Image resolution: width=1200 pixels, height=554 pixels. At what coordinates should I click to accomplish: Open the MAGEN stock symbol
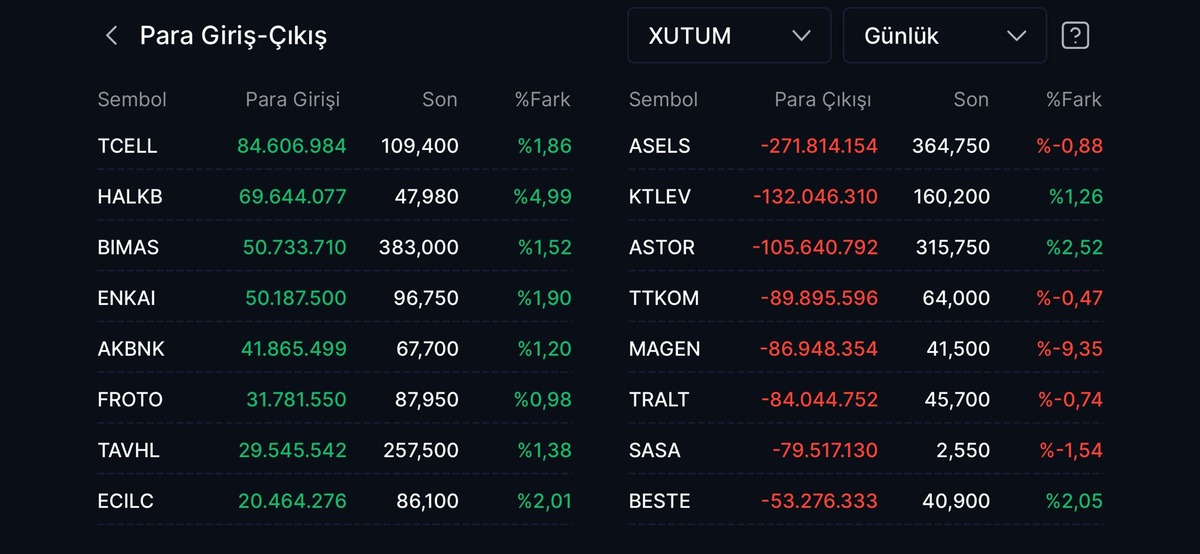click(665, 349)
